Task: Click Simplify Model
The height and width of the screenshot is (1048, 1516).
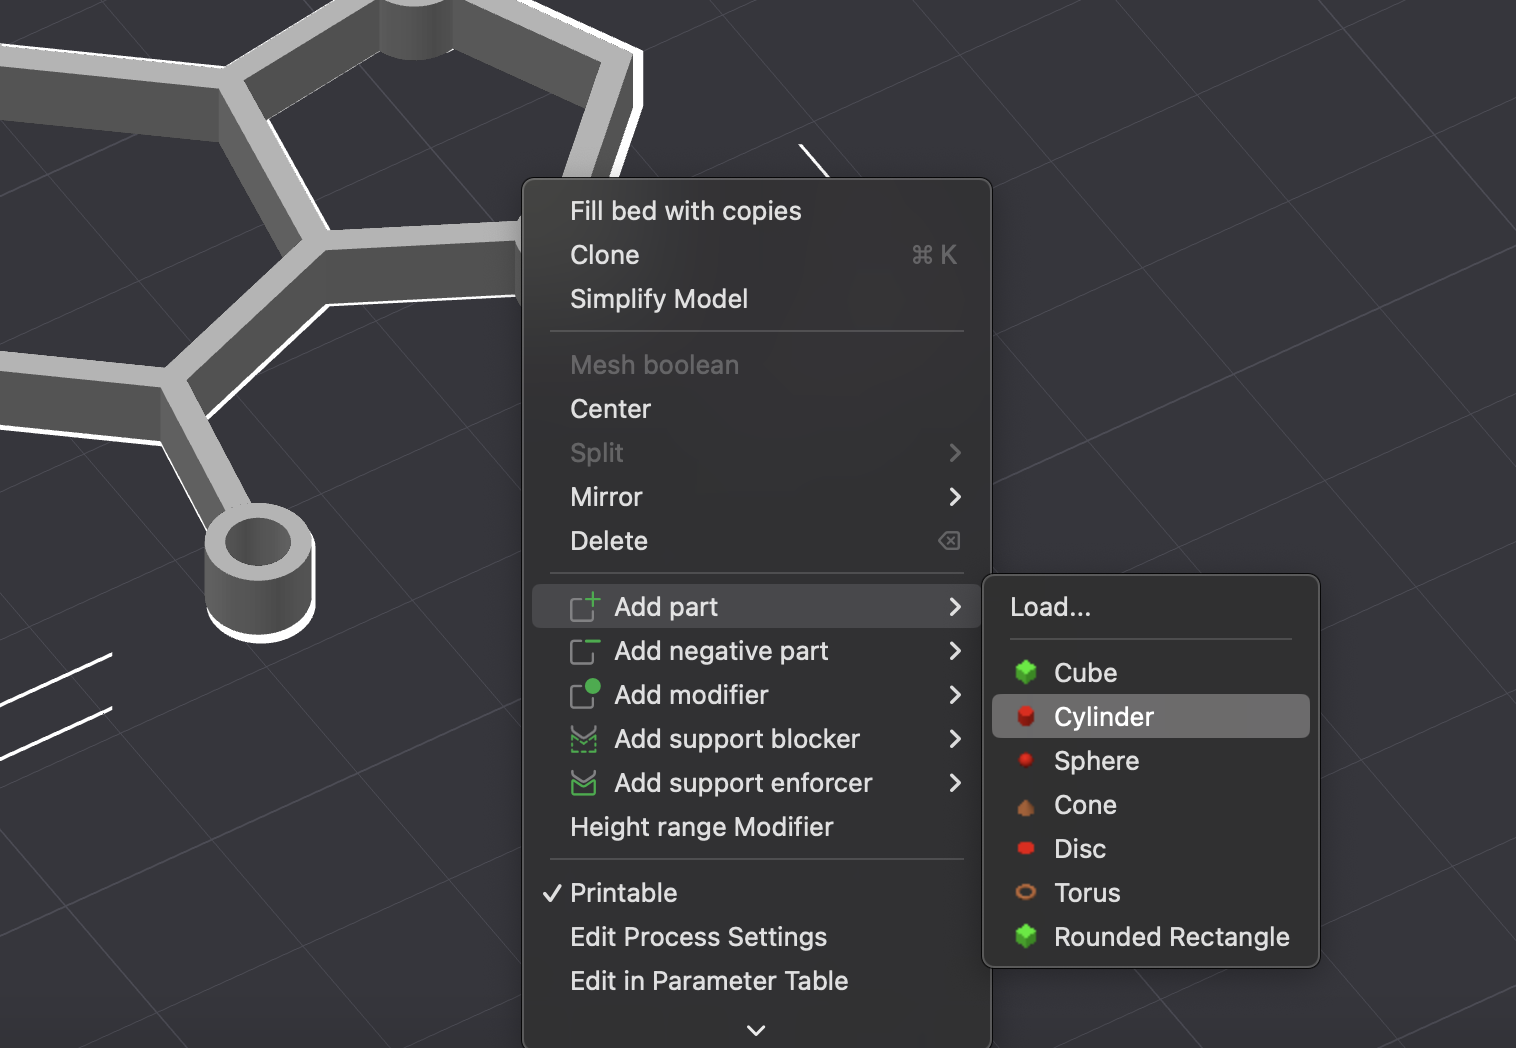Action: (659, 298)
